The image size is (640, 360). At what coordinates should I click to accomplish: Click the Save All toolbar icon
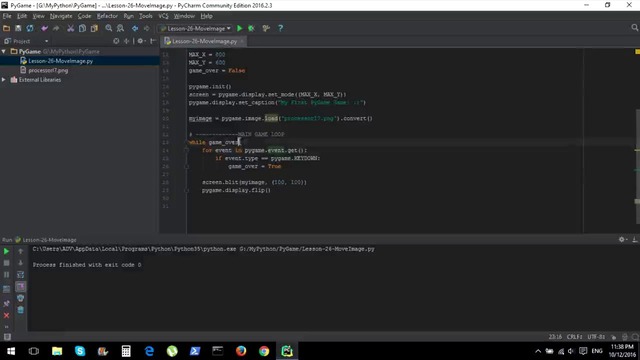click(x=18, y=28)
